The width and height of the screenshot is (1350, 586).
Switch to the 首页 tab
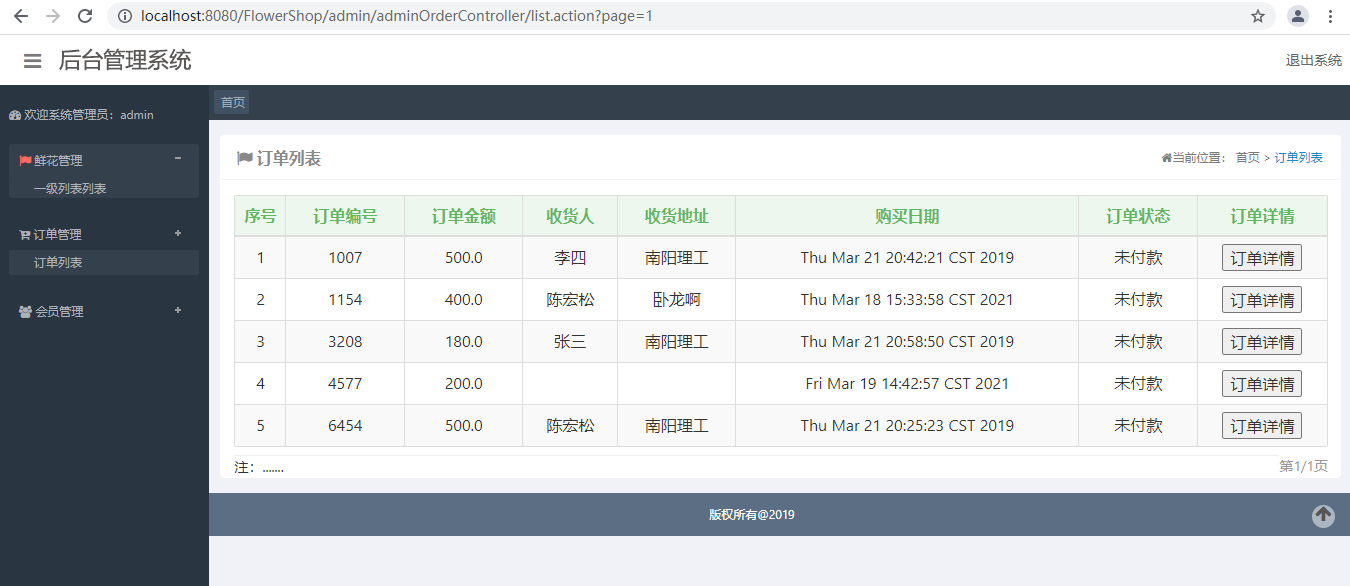pyautogui.click(x=232, y=102)
